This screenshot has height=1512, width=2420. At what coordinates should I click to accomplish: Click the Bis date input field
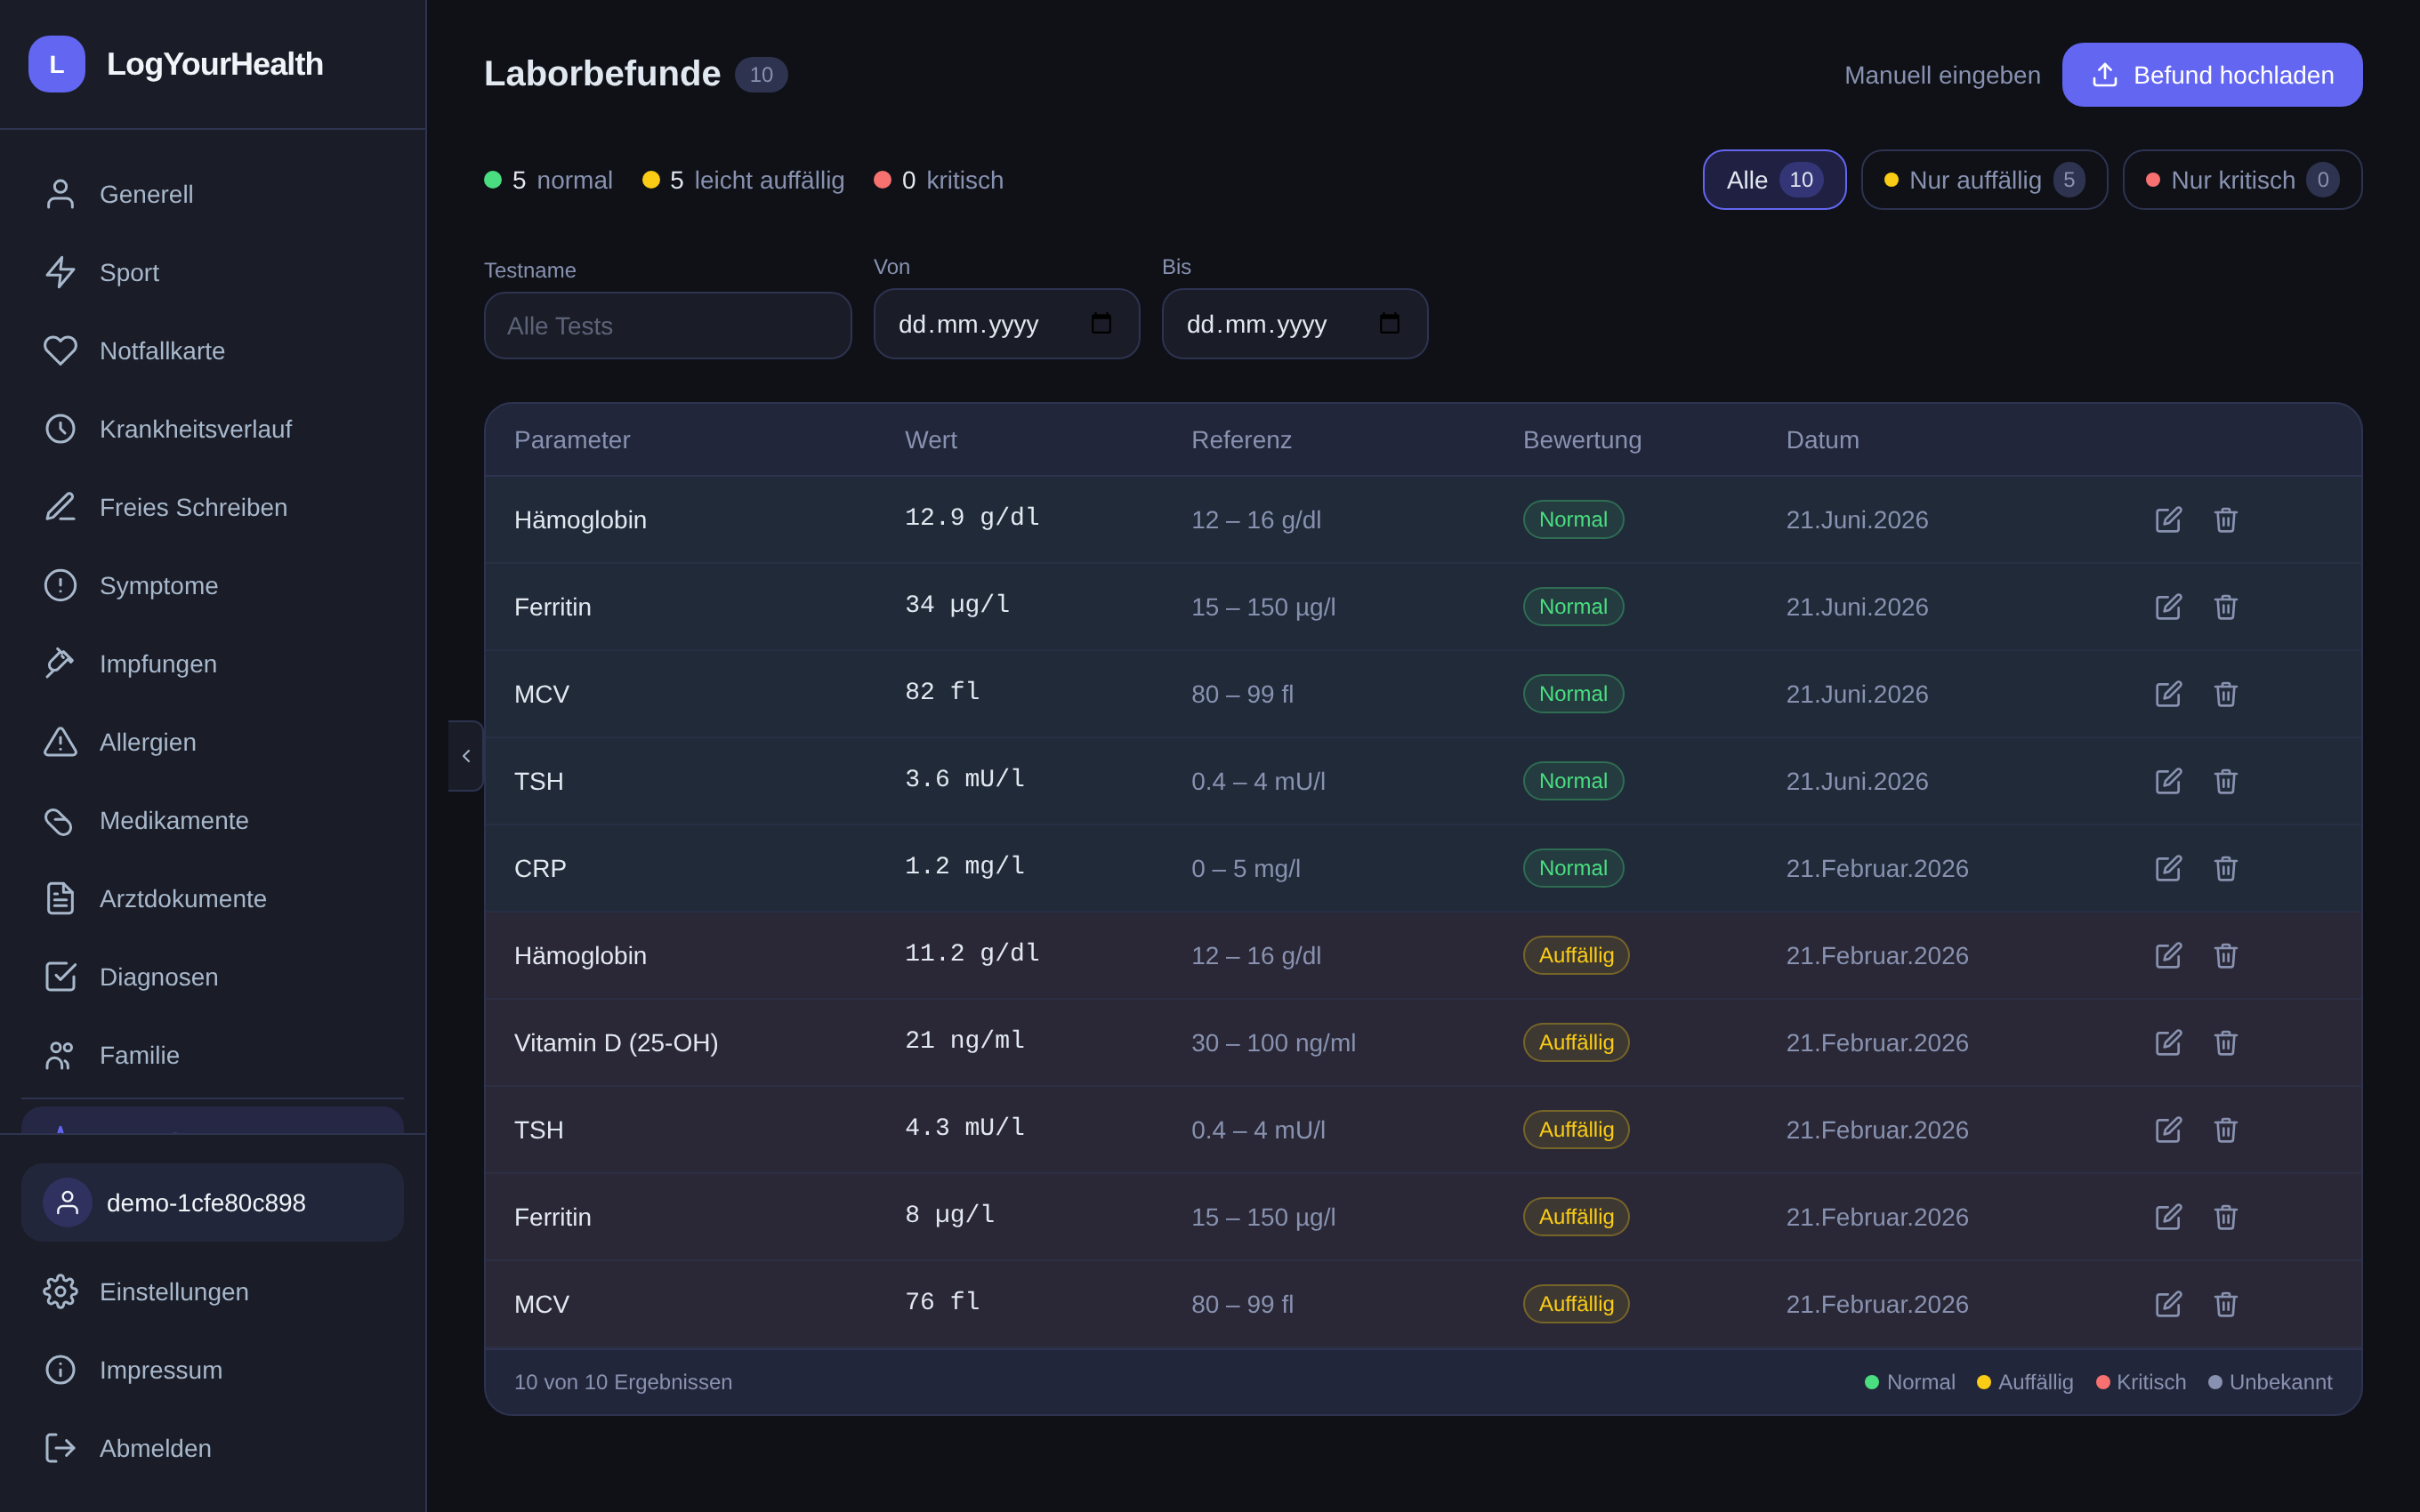coord(1294,323)
